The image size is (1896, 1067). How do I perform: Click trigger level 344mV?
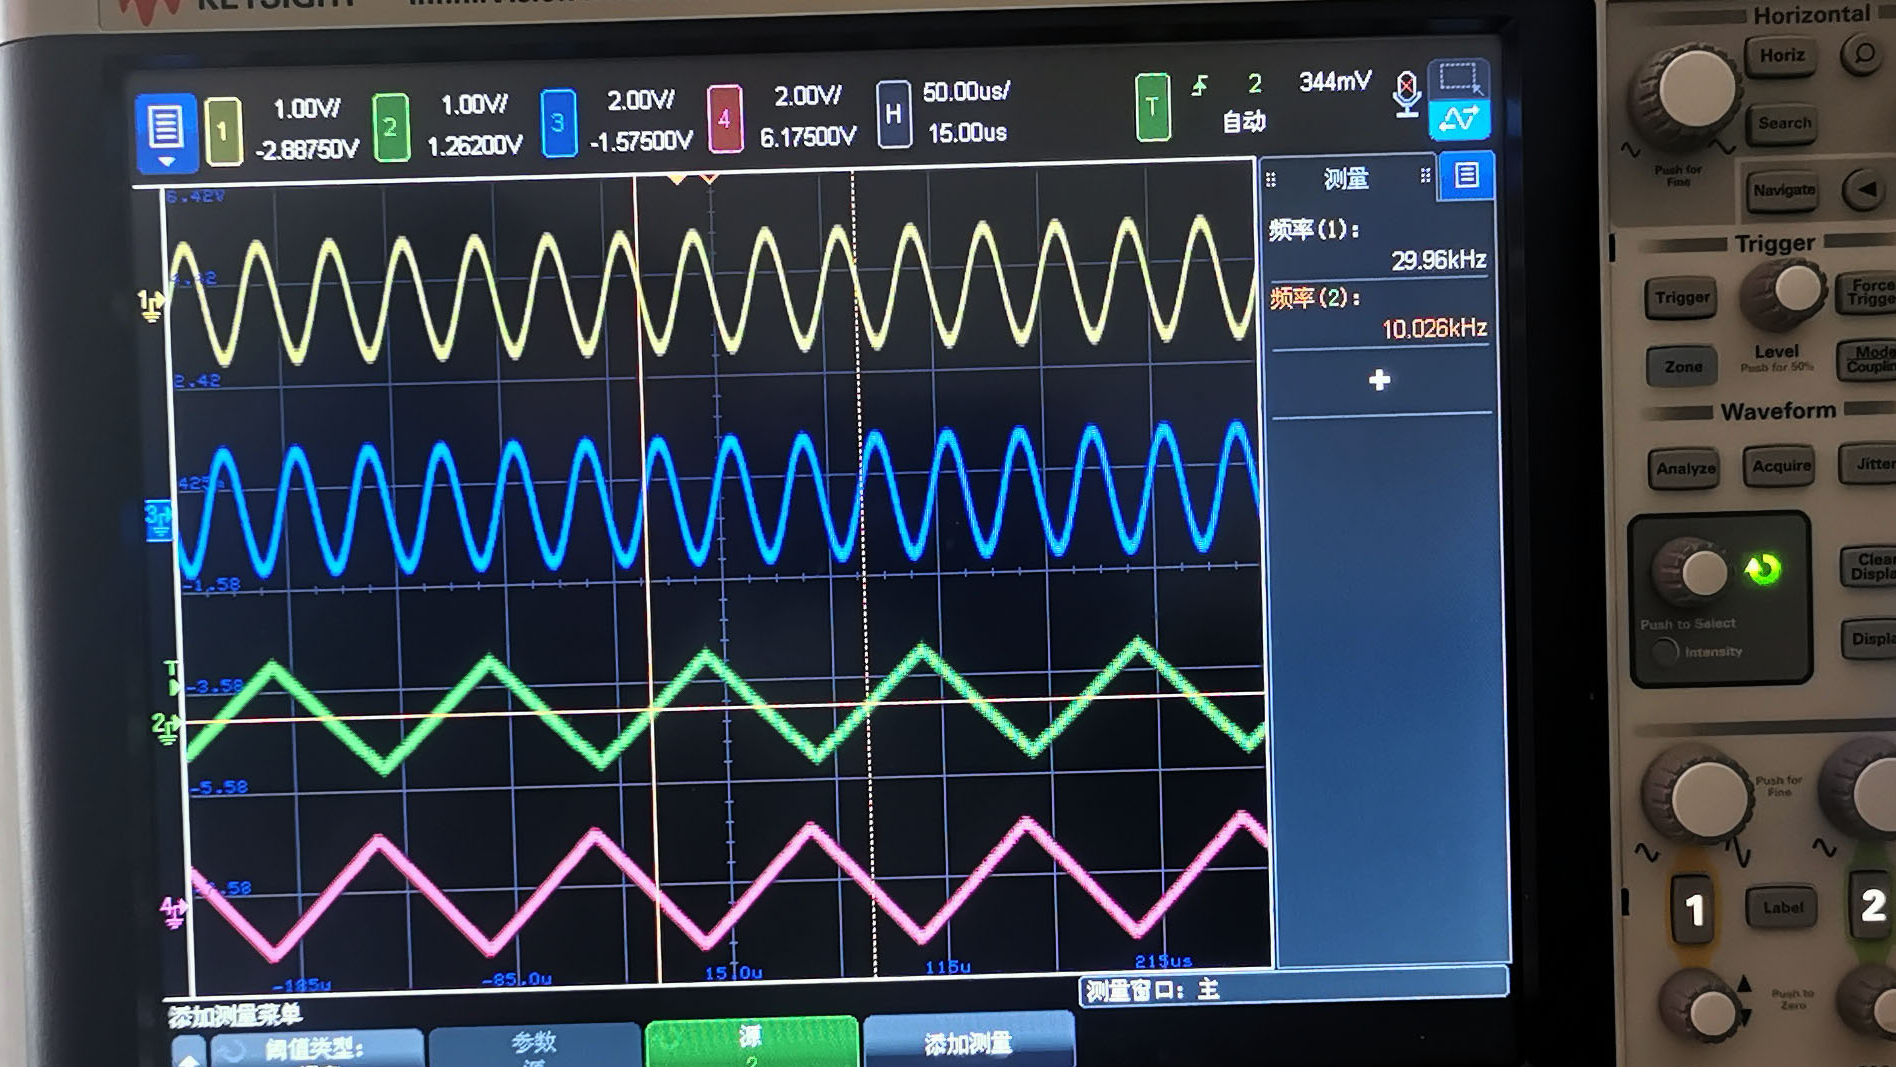pyautogui.click(x=1335, y=82)
